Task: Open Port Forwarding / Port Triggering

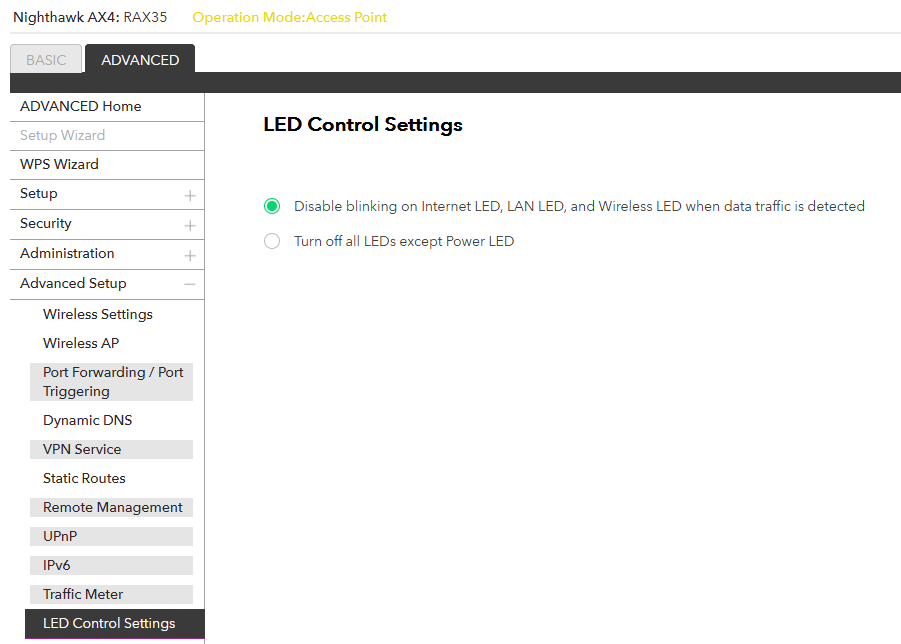Action: point(112,381)
